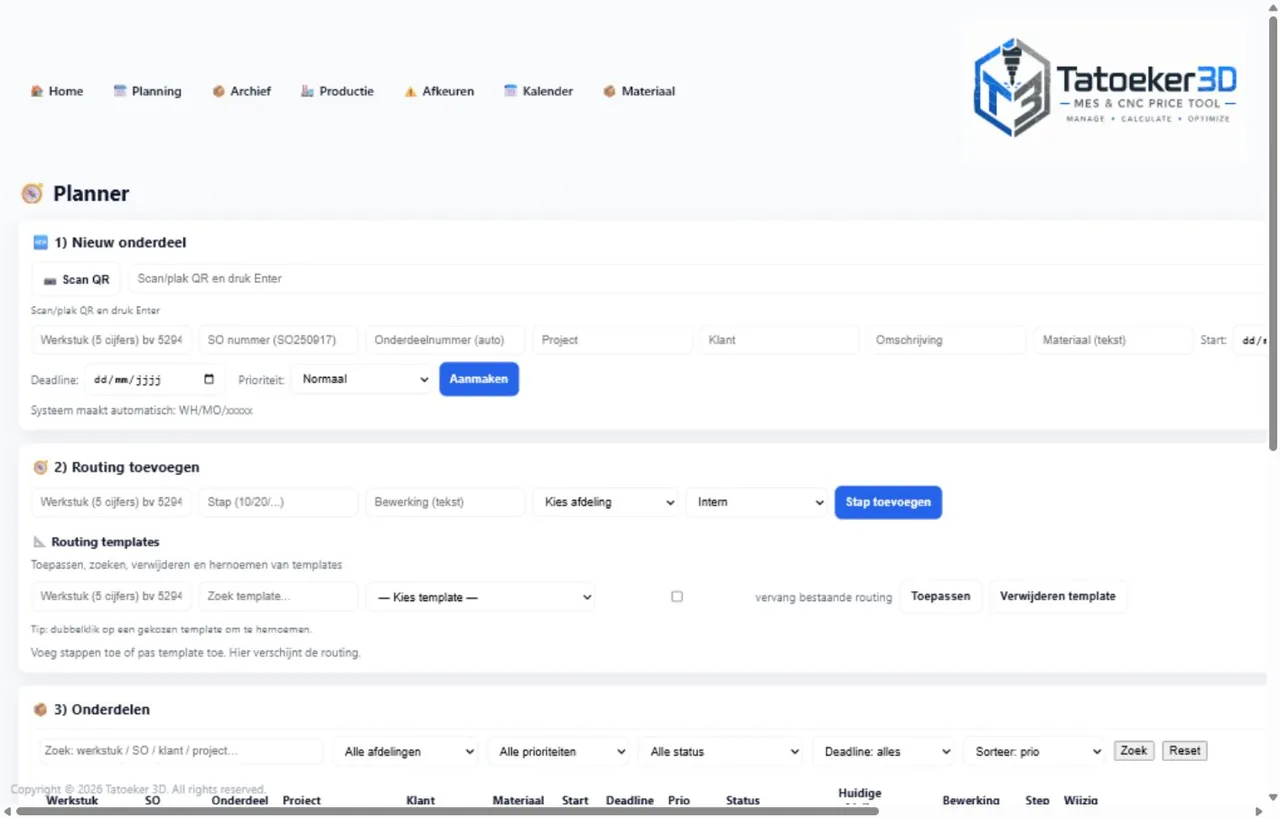This screenshot has width=1280, height=818.
Task: Click the Deadline column header
Action: 630,801
